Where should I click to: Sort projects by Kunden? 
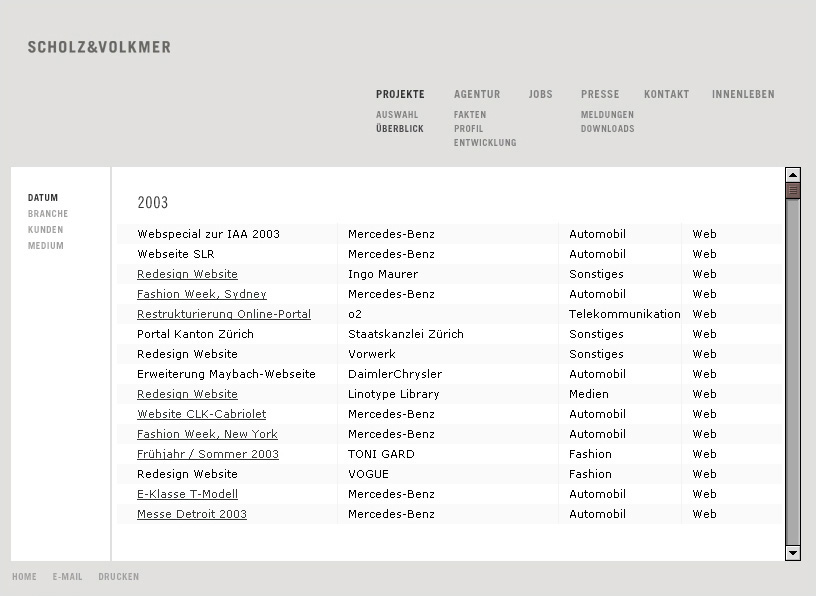(x=45, y=230)
